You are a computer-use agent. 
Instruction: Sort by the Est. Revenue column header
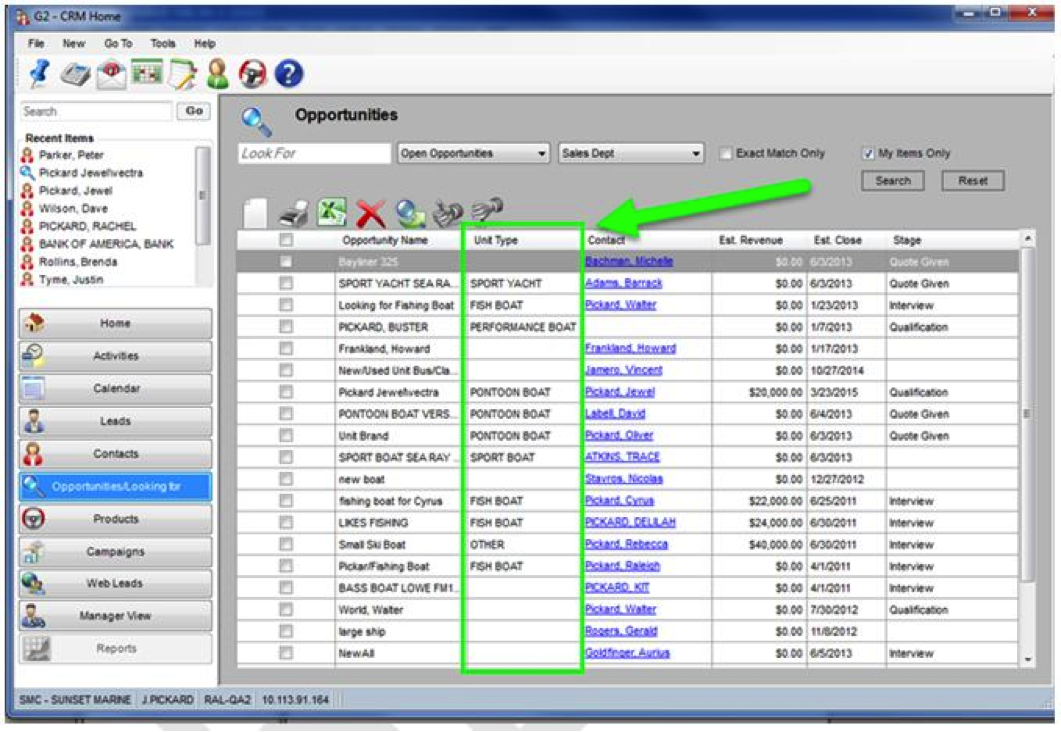click(x=750, y=240)
